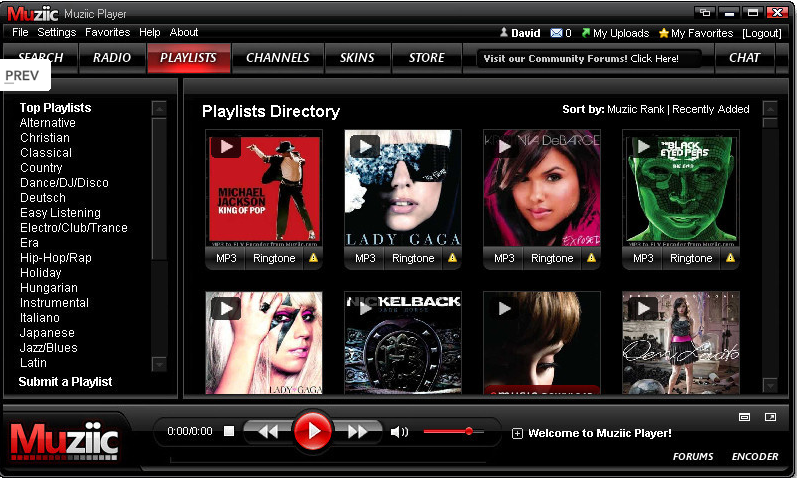
Task: Select the Jazz/Blues genre
Action: pyautogui.click(x=49, y=348)
